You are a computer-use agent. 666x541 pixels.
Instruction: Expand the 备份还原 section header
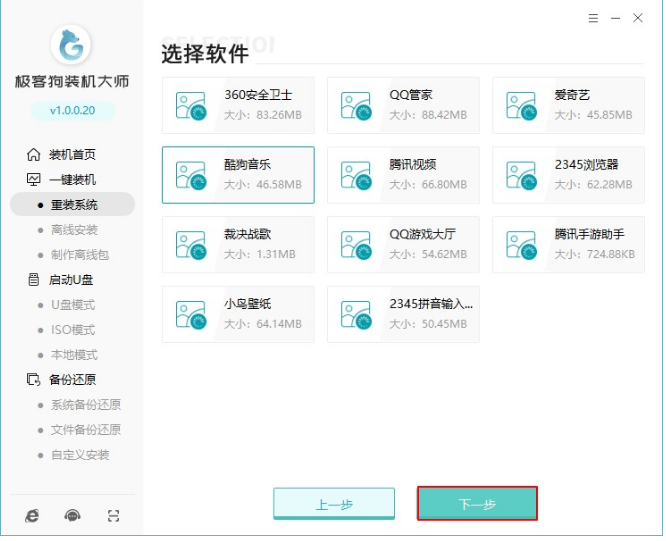(72, 379)
